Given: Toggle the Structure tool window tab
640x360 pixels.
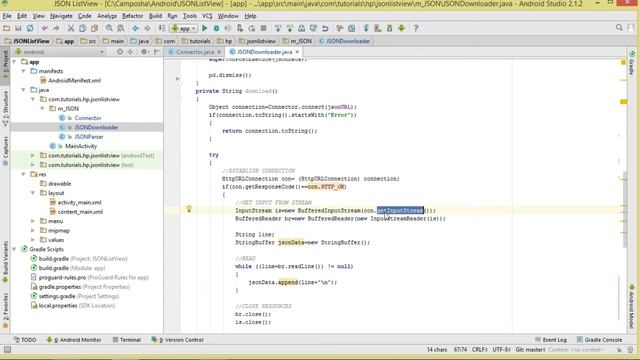Looking at the screenshot, I should click(x=5, y=108).
